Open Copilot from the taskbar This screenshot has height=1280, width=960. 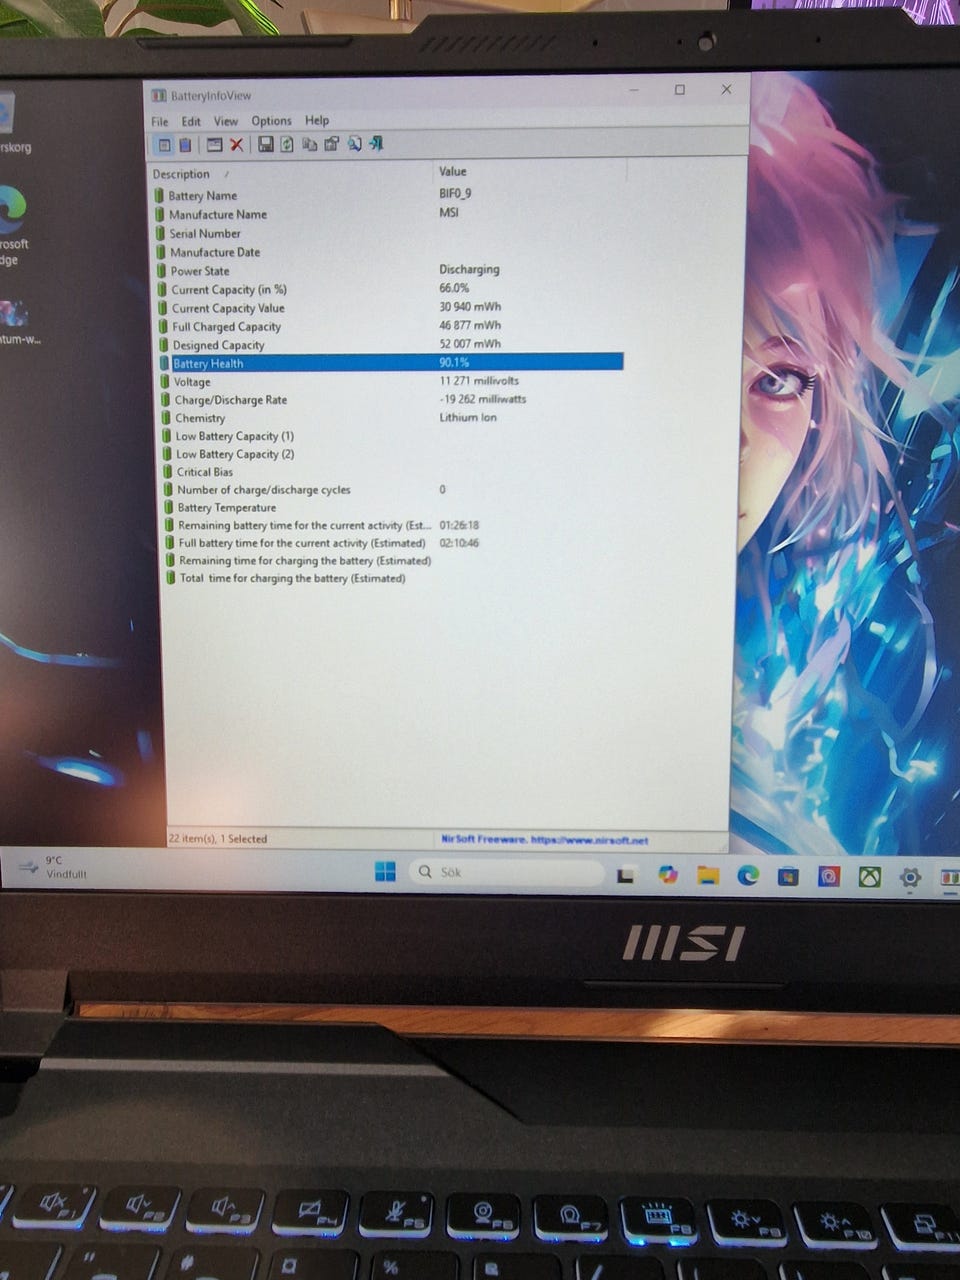(668, 875)
